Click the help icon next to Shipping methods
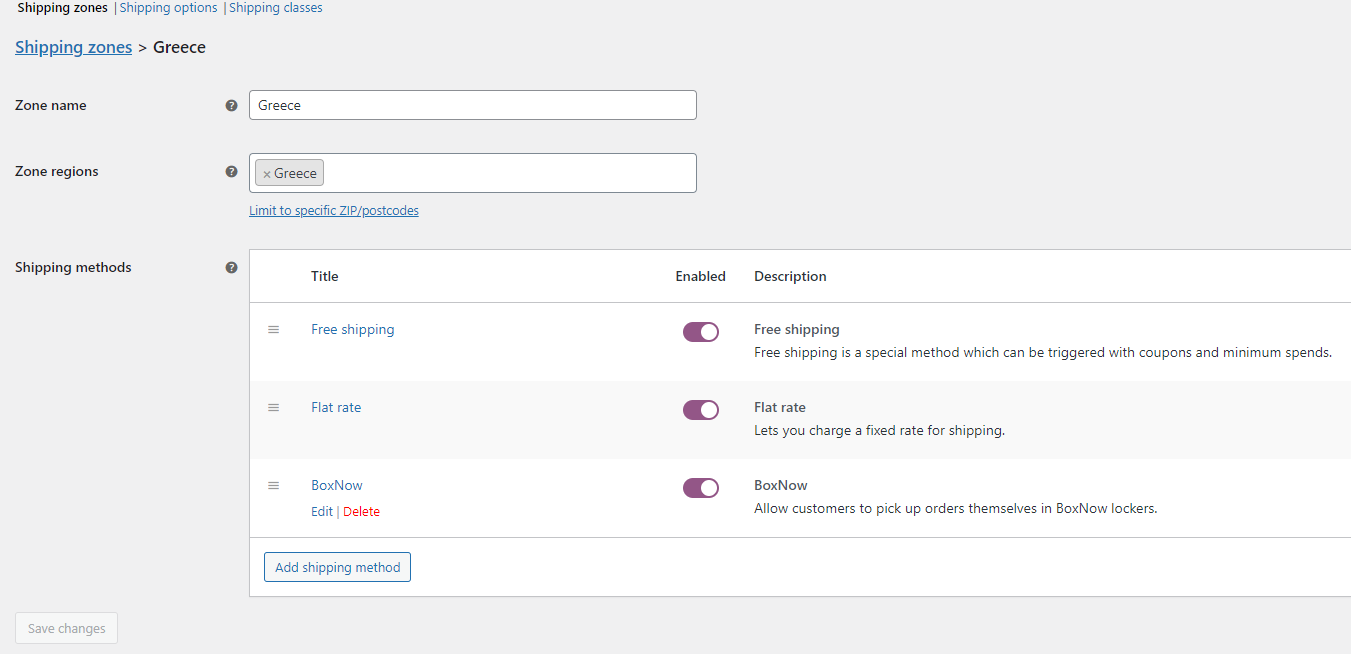1351x654 pixels. (x=232, y=267)
